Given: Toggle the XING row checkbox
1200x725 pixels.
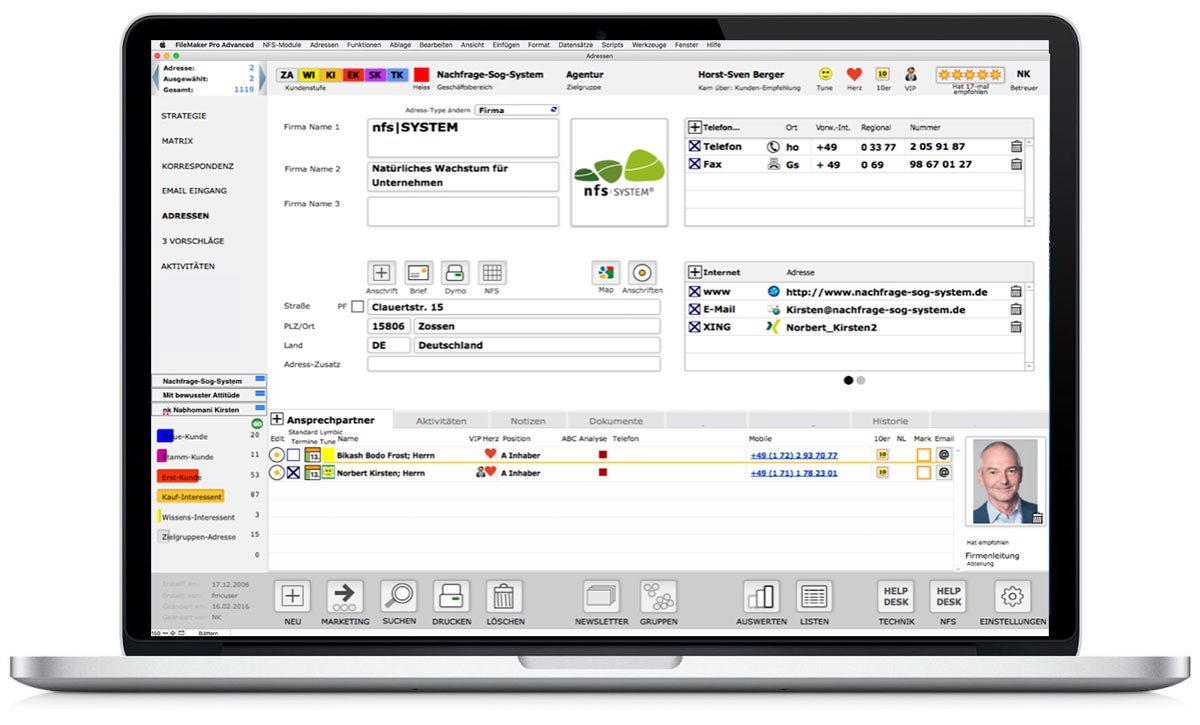Looking at the screenshot, I should (695, 327).
